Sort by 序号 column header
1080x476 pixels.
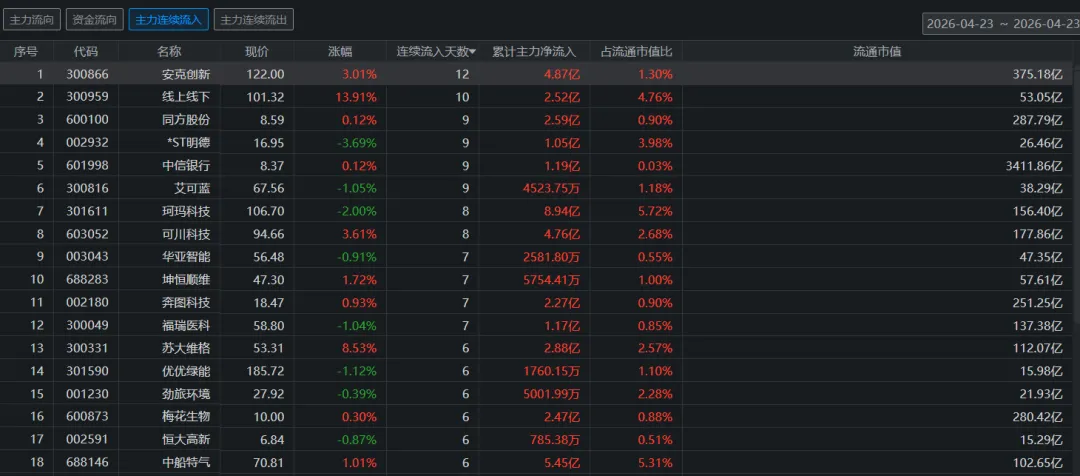pos(25,52)
